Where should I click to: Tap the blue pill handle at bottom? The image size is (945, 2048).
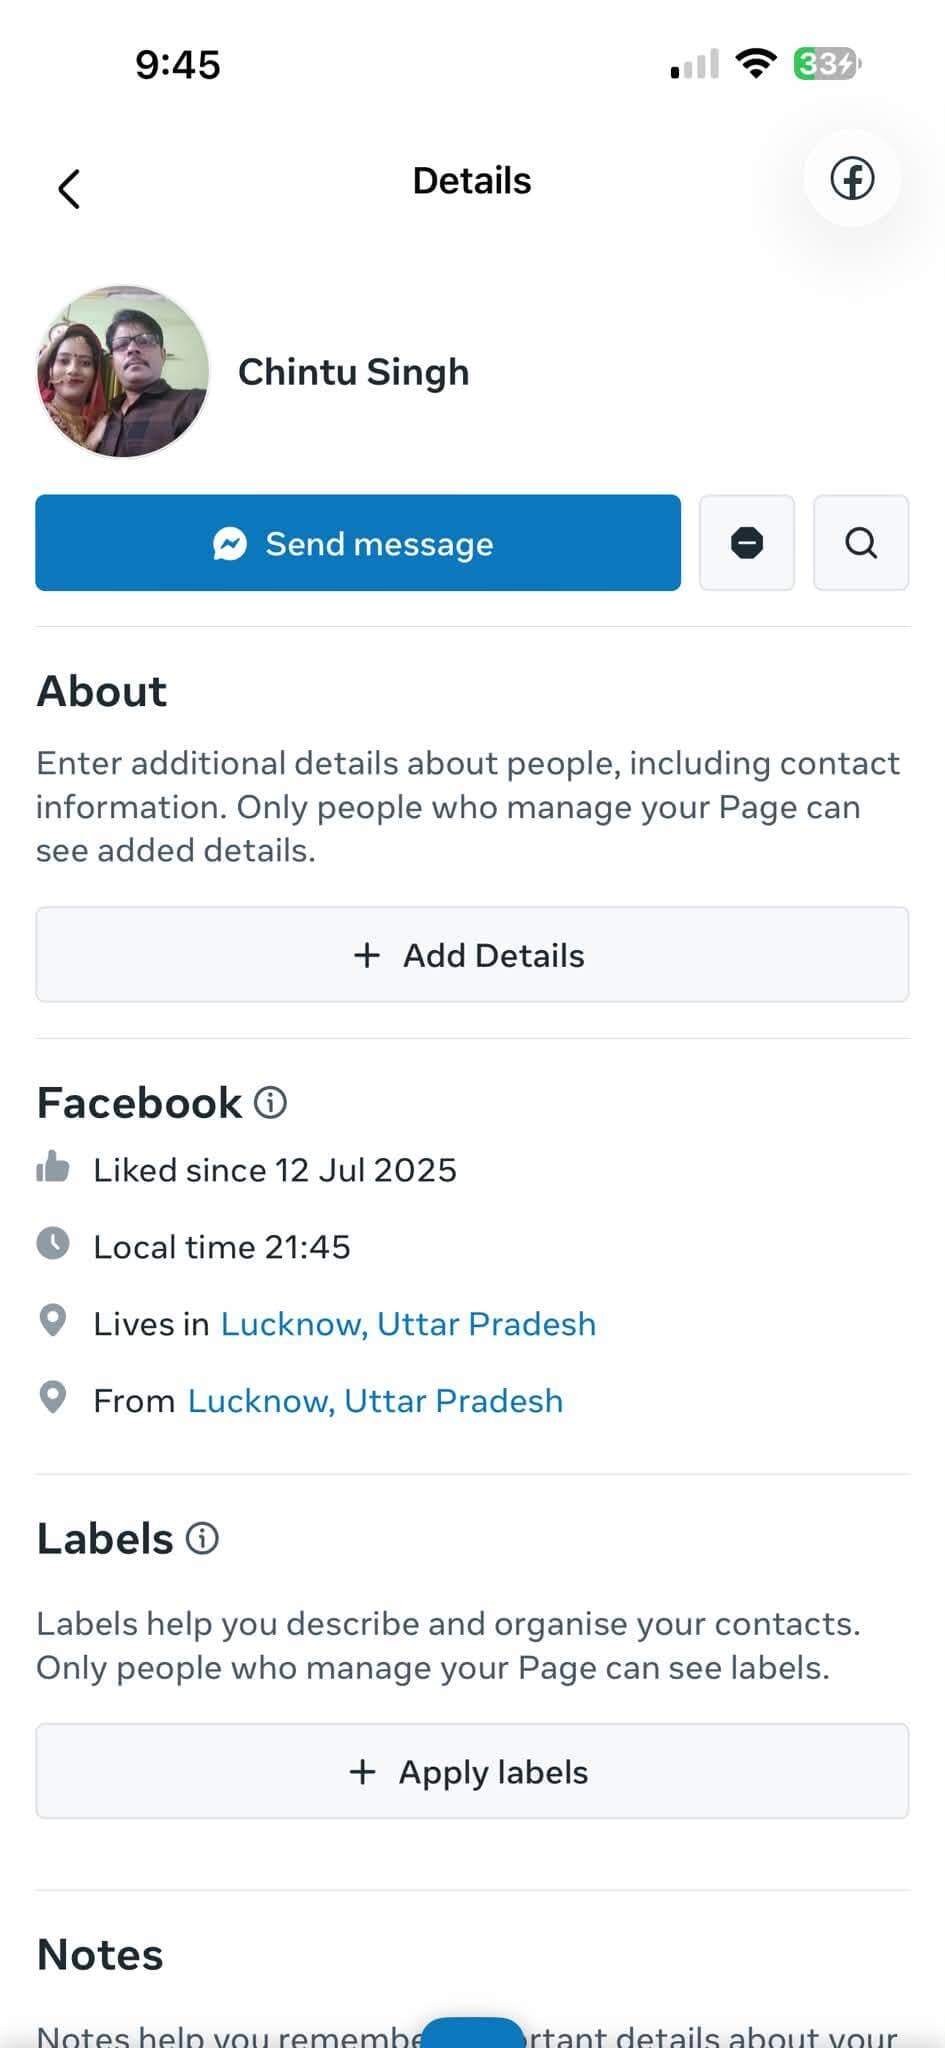click(472, 2033)
